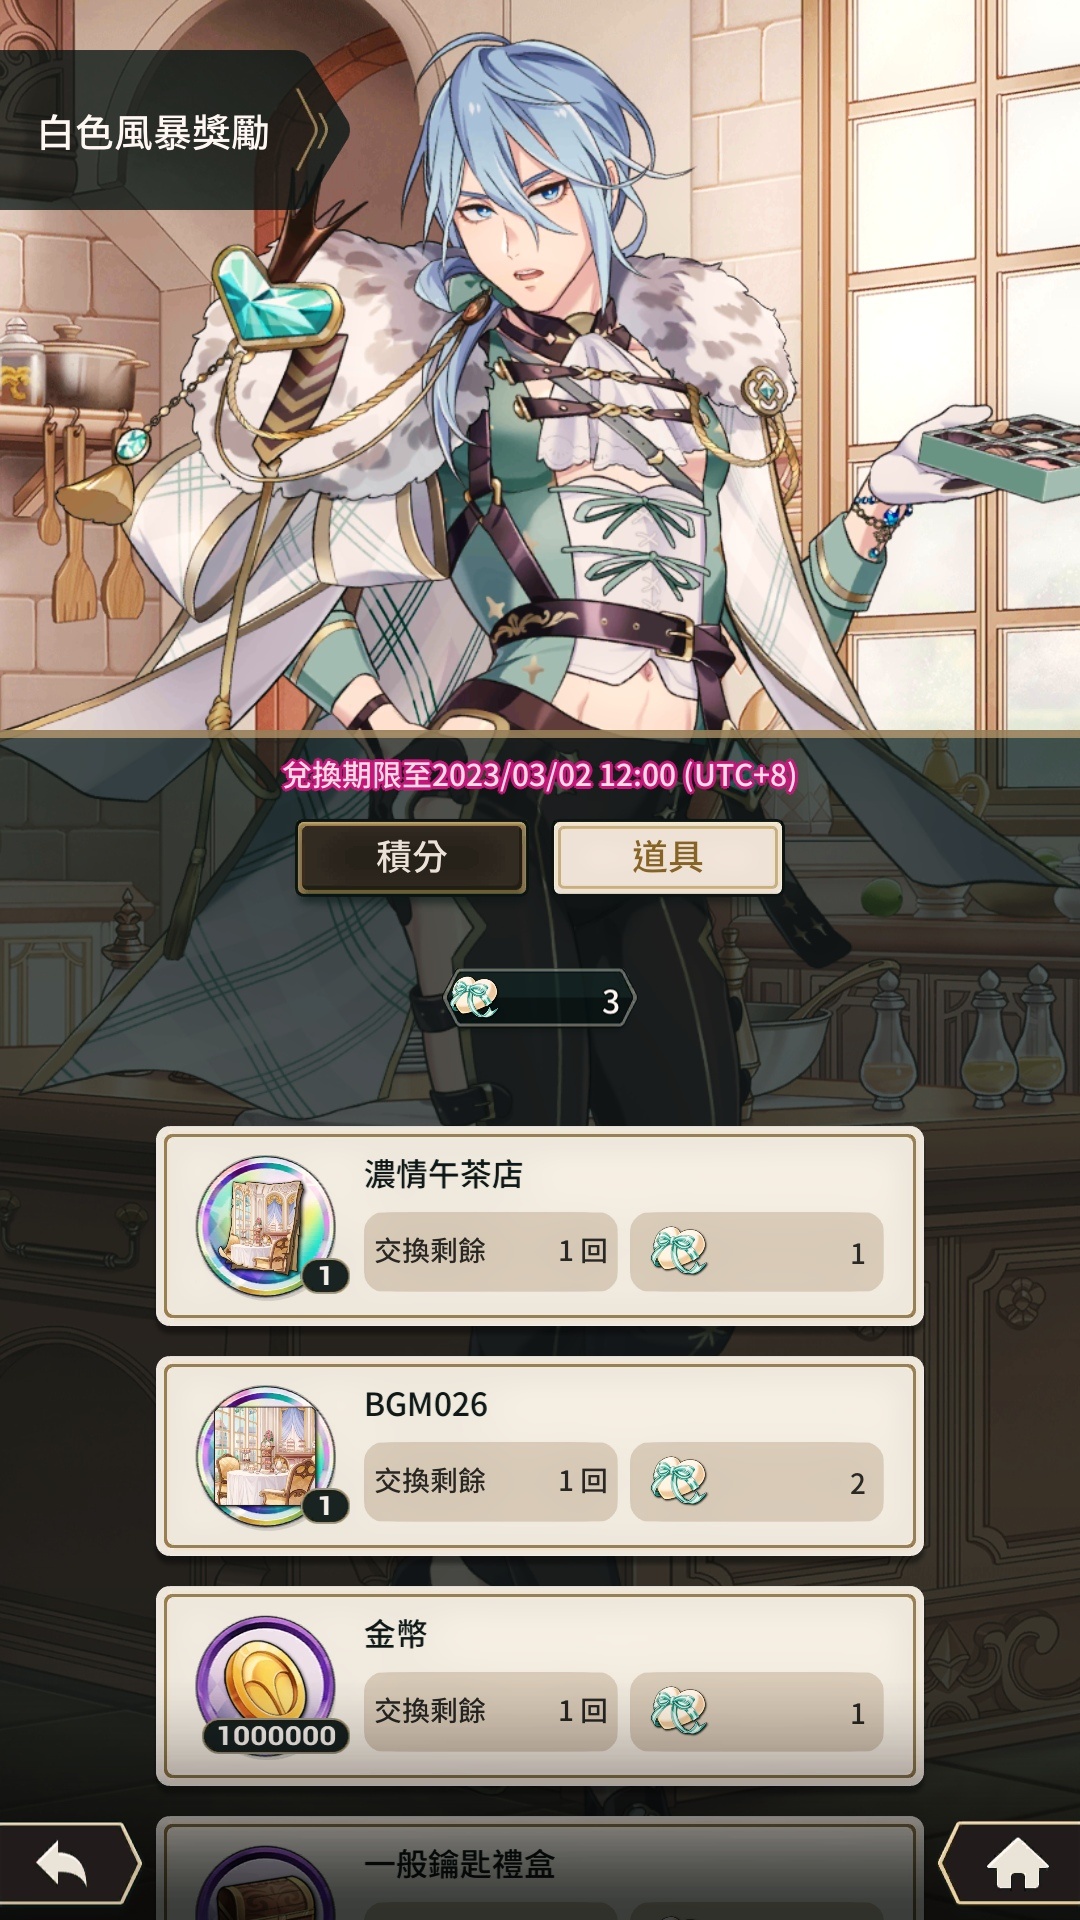Tap the 白色風暴獎勵 title label

click(154, 133)
